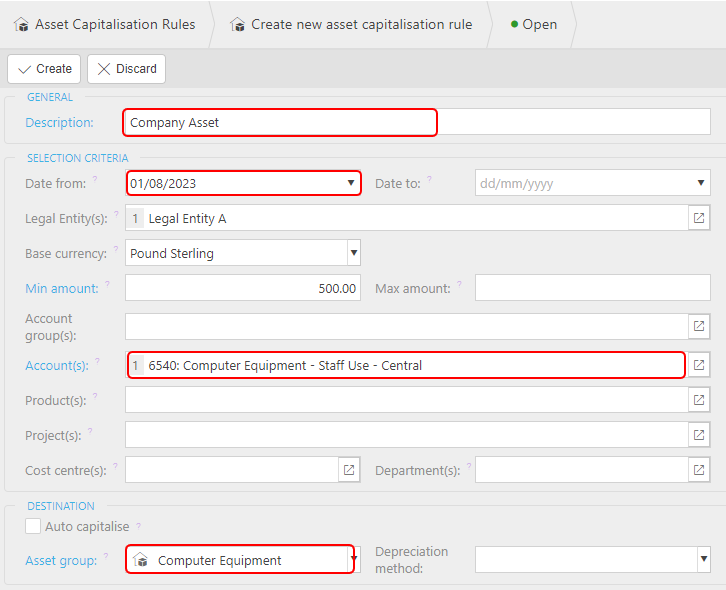Viewport: 726px width, 590px height.
Task: Click the Asset group help question mark
Action: point(106,555)
